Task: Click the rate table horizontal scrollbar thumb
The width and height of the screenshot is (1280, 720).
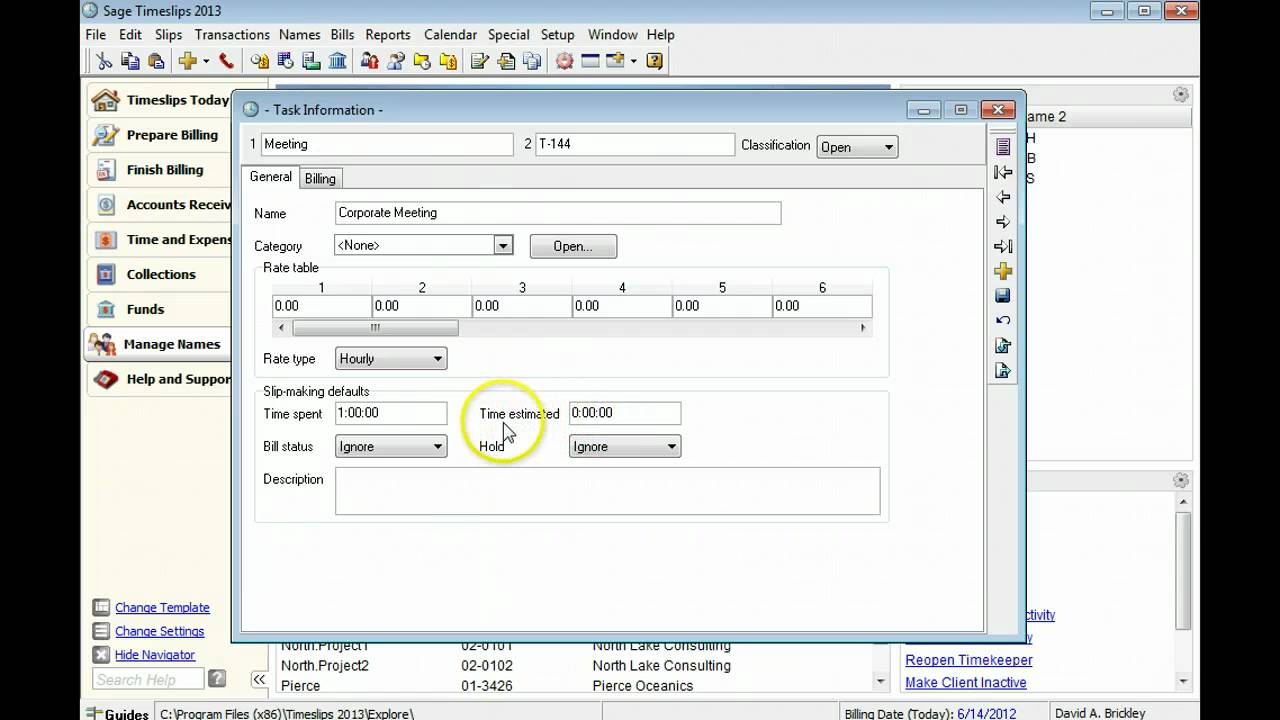Action: point(375,328)
